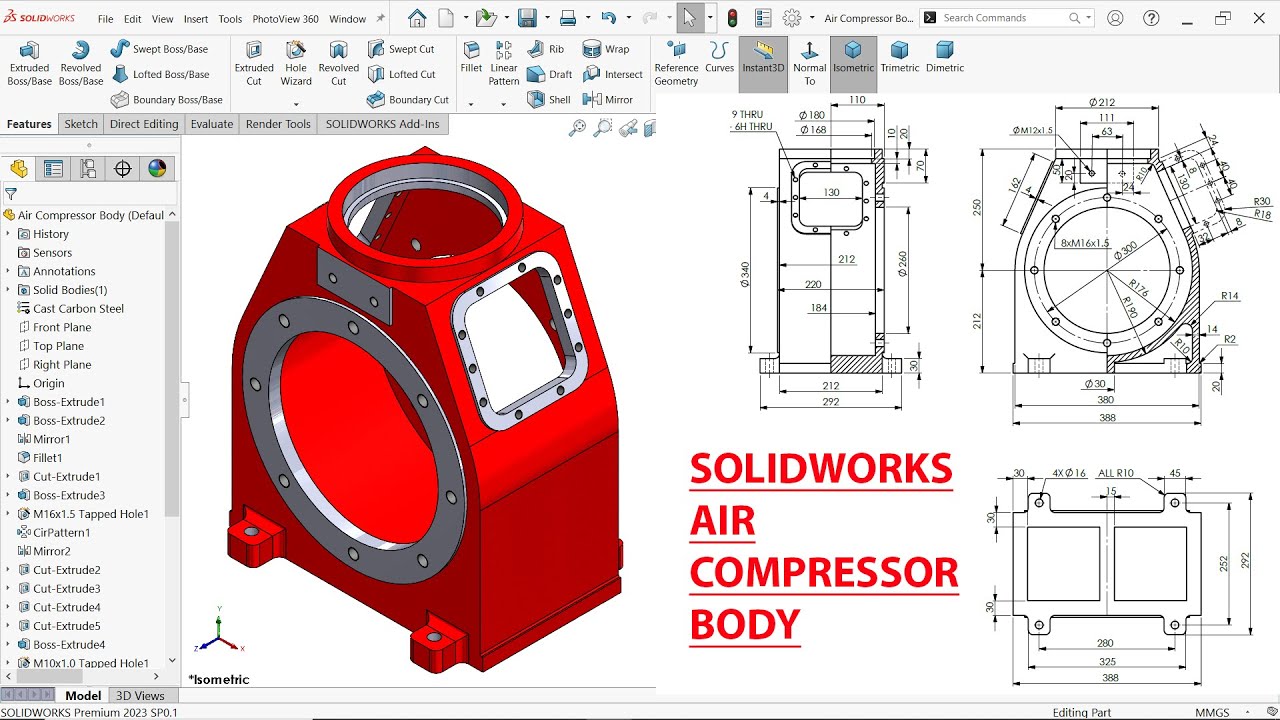Expand the Annotations tree item
Viewport: 1280px width, 720px height.
coord(9,271)
